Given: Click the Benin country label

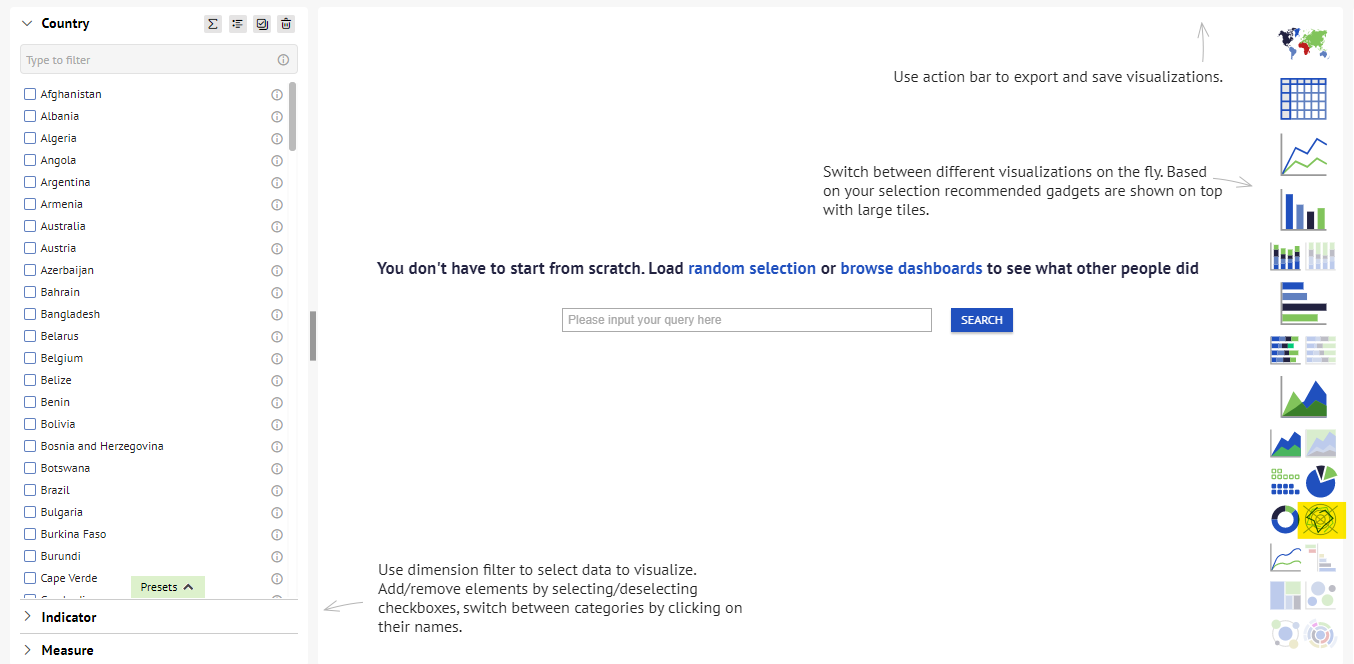Looking at the screenshot, I should pyautogui.click(x=56, y=402).
